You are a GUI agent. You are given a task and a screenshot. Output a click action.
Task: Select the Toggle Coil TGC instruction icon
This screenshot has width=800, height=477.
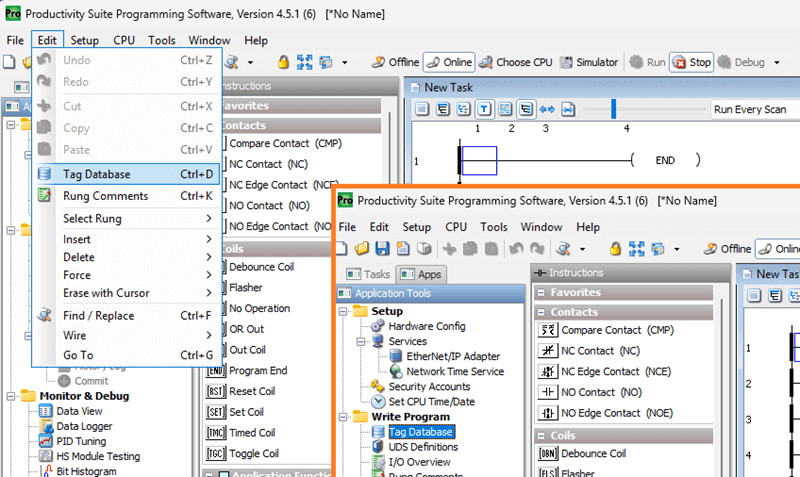215,453
